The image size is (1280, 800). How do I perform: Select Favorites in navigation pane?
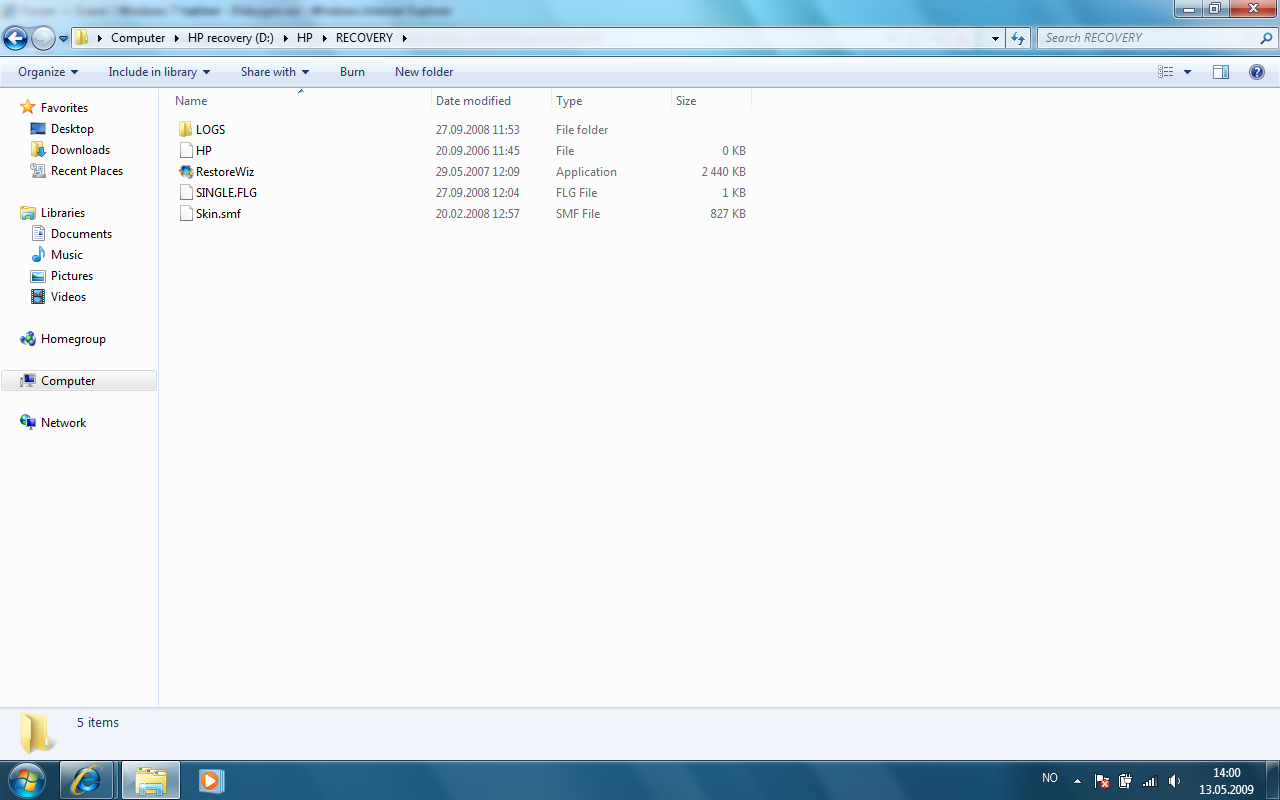pos(64,108)
